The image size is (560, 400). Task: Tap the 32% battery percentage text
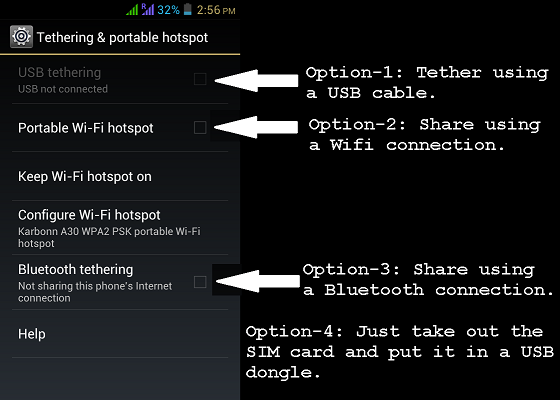[168, 10]
